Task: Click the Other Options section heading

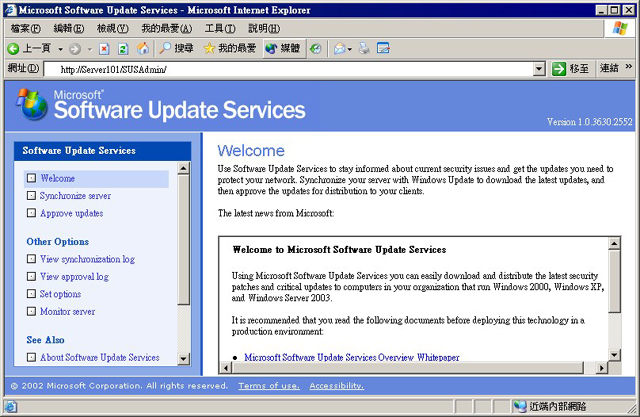Action: click(x=58, y=242)
